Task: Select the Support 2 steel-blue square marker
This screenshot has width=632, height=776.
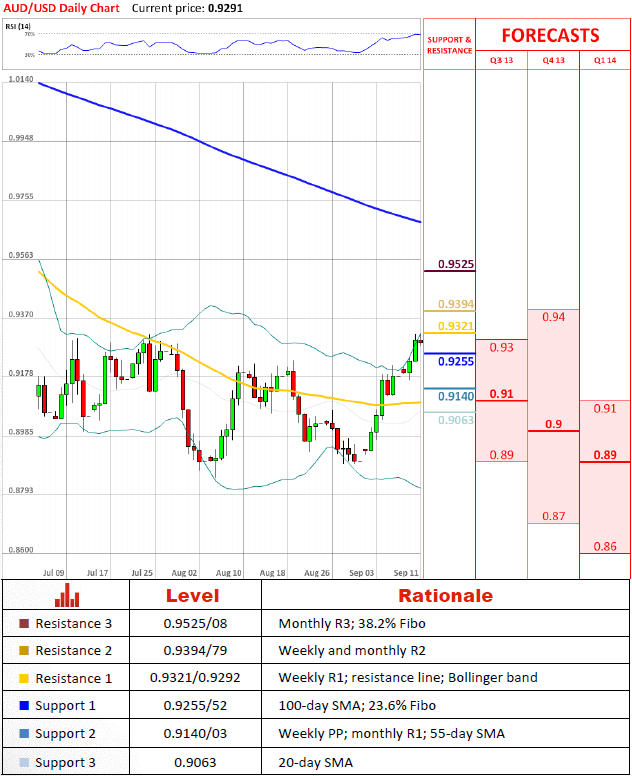Action: 24,734
